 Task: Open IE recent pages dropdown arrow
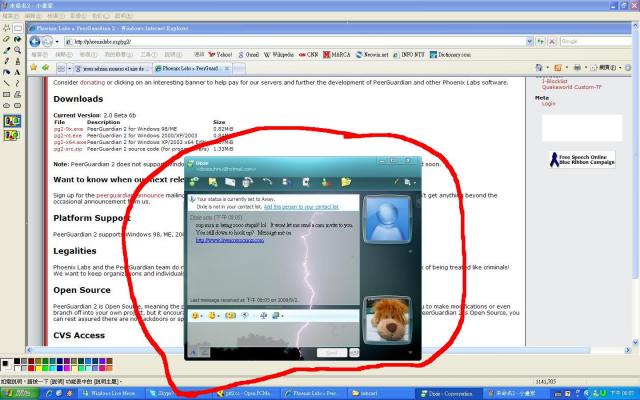pos(57,42)
